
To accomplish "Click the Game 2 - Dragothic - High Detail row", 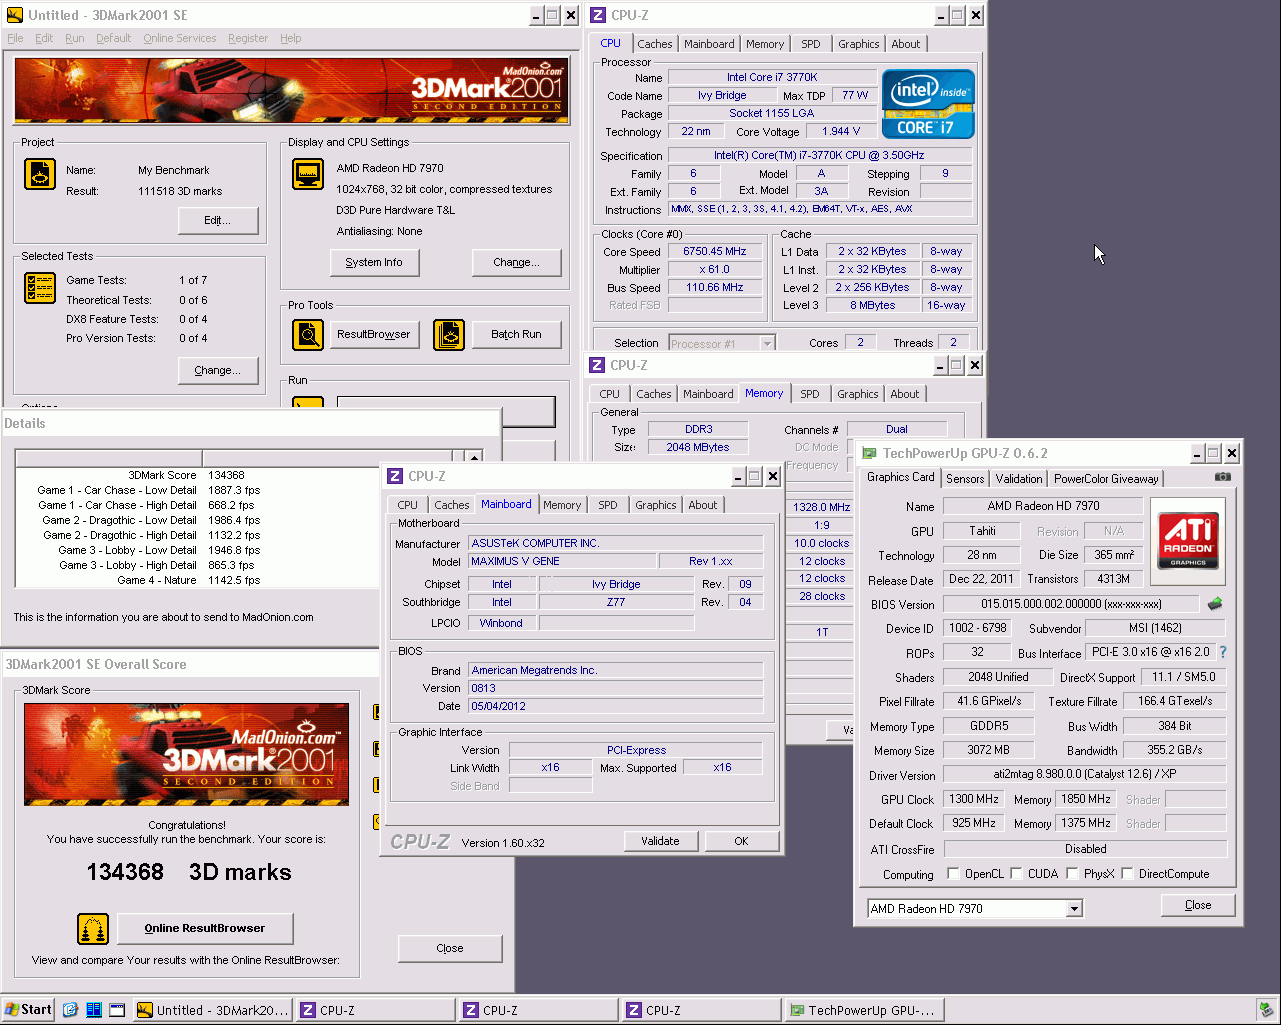I will (197, 535).
